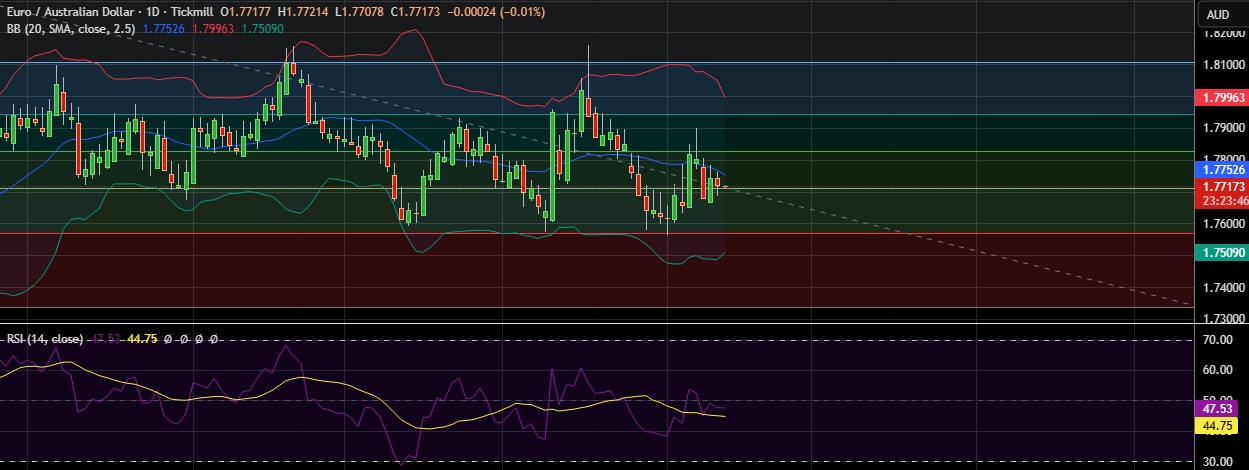Image resolution: width=1249 pixels, height=470 pixels.
Task: Click the yellow RSI average 44.75 label
Action: point(1217,426)
